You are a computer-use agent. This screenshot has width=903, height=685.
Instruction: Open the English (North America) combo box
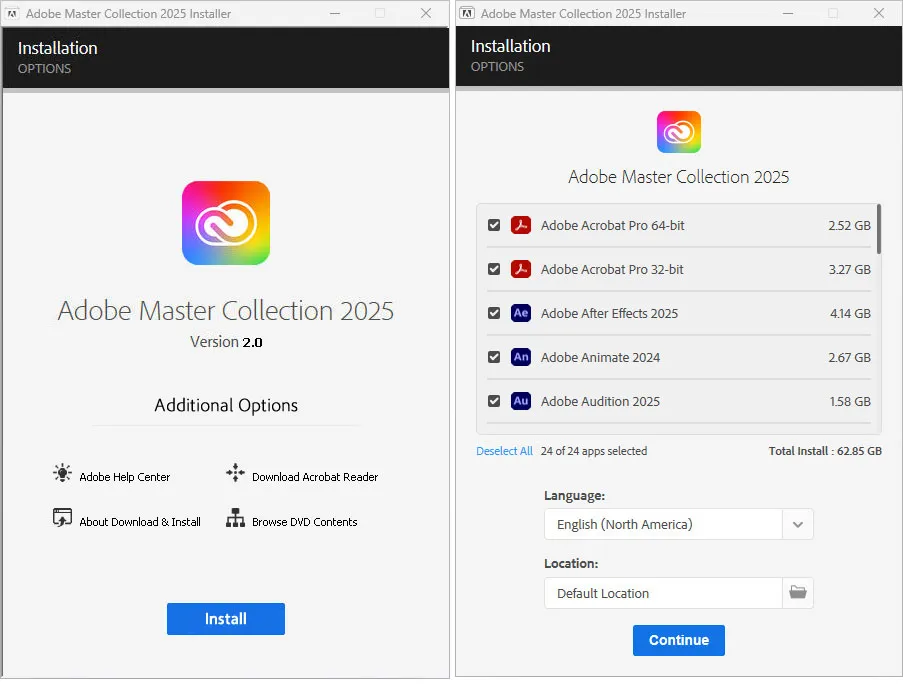(663, 524)
